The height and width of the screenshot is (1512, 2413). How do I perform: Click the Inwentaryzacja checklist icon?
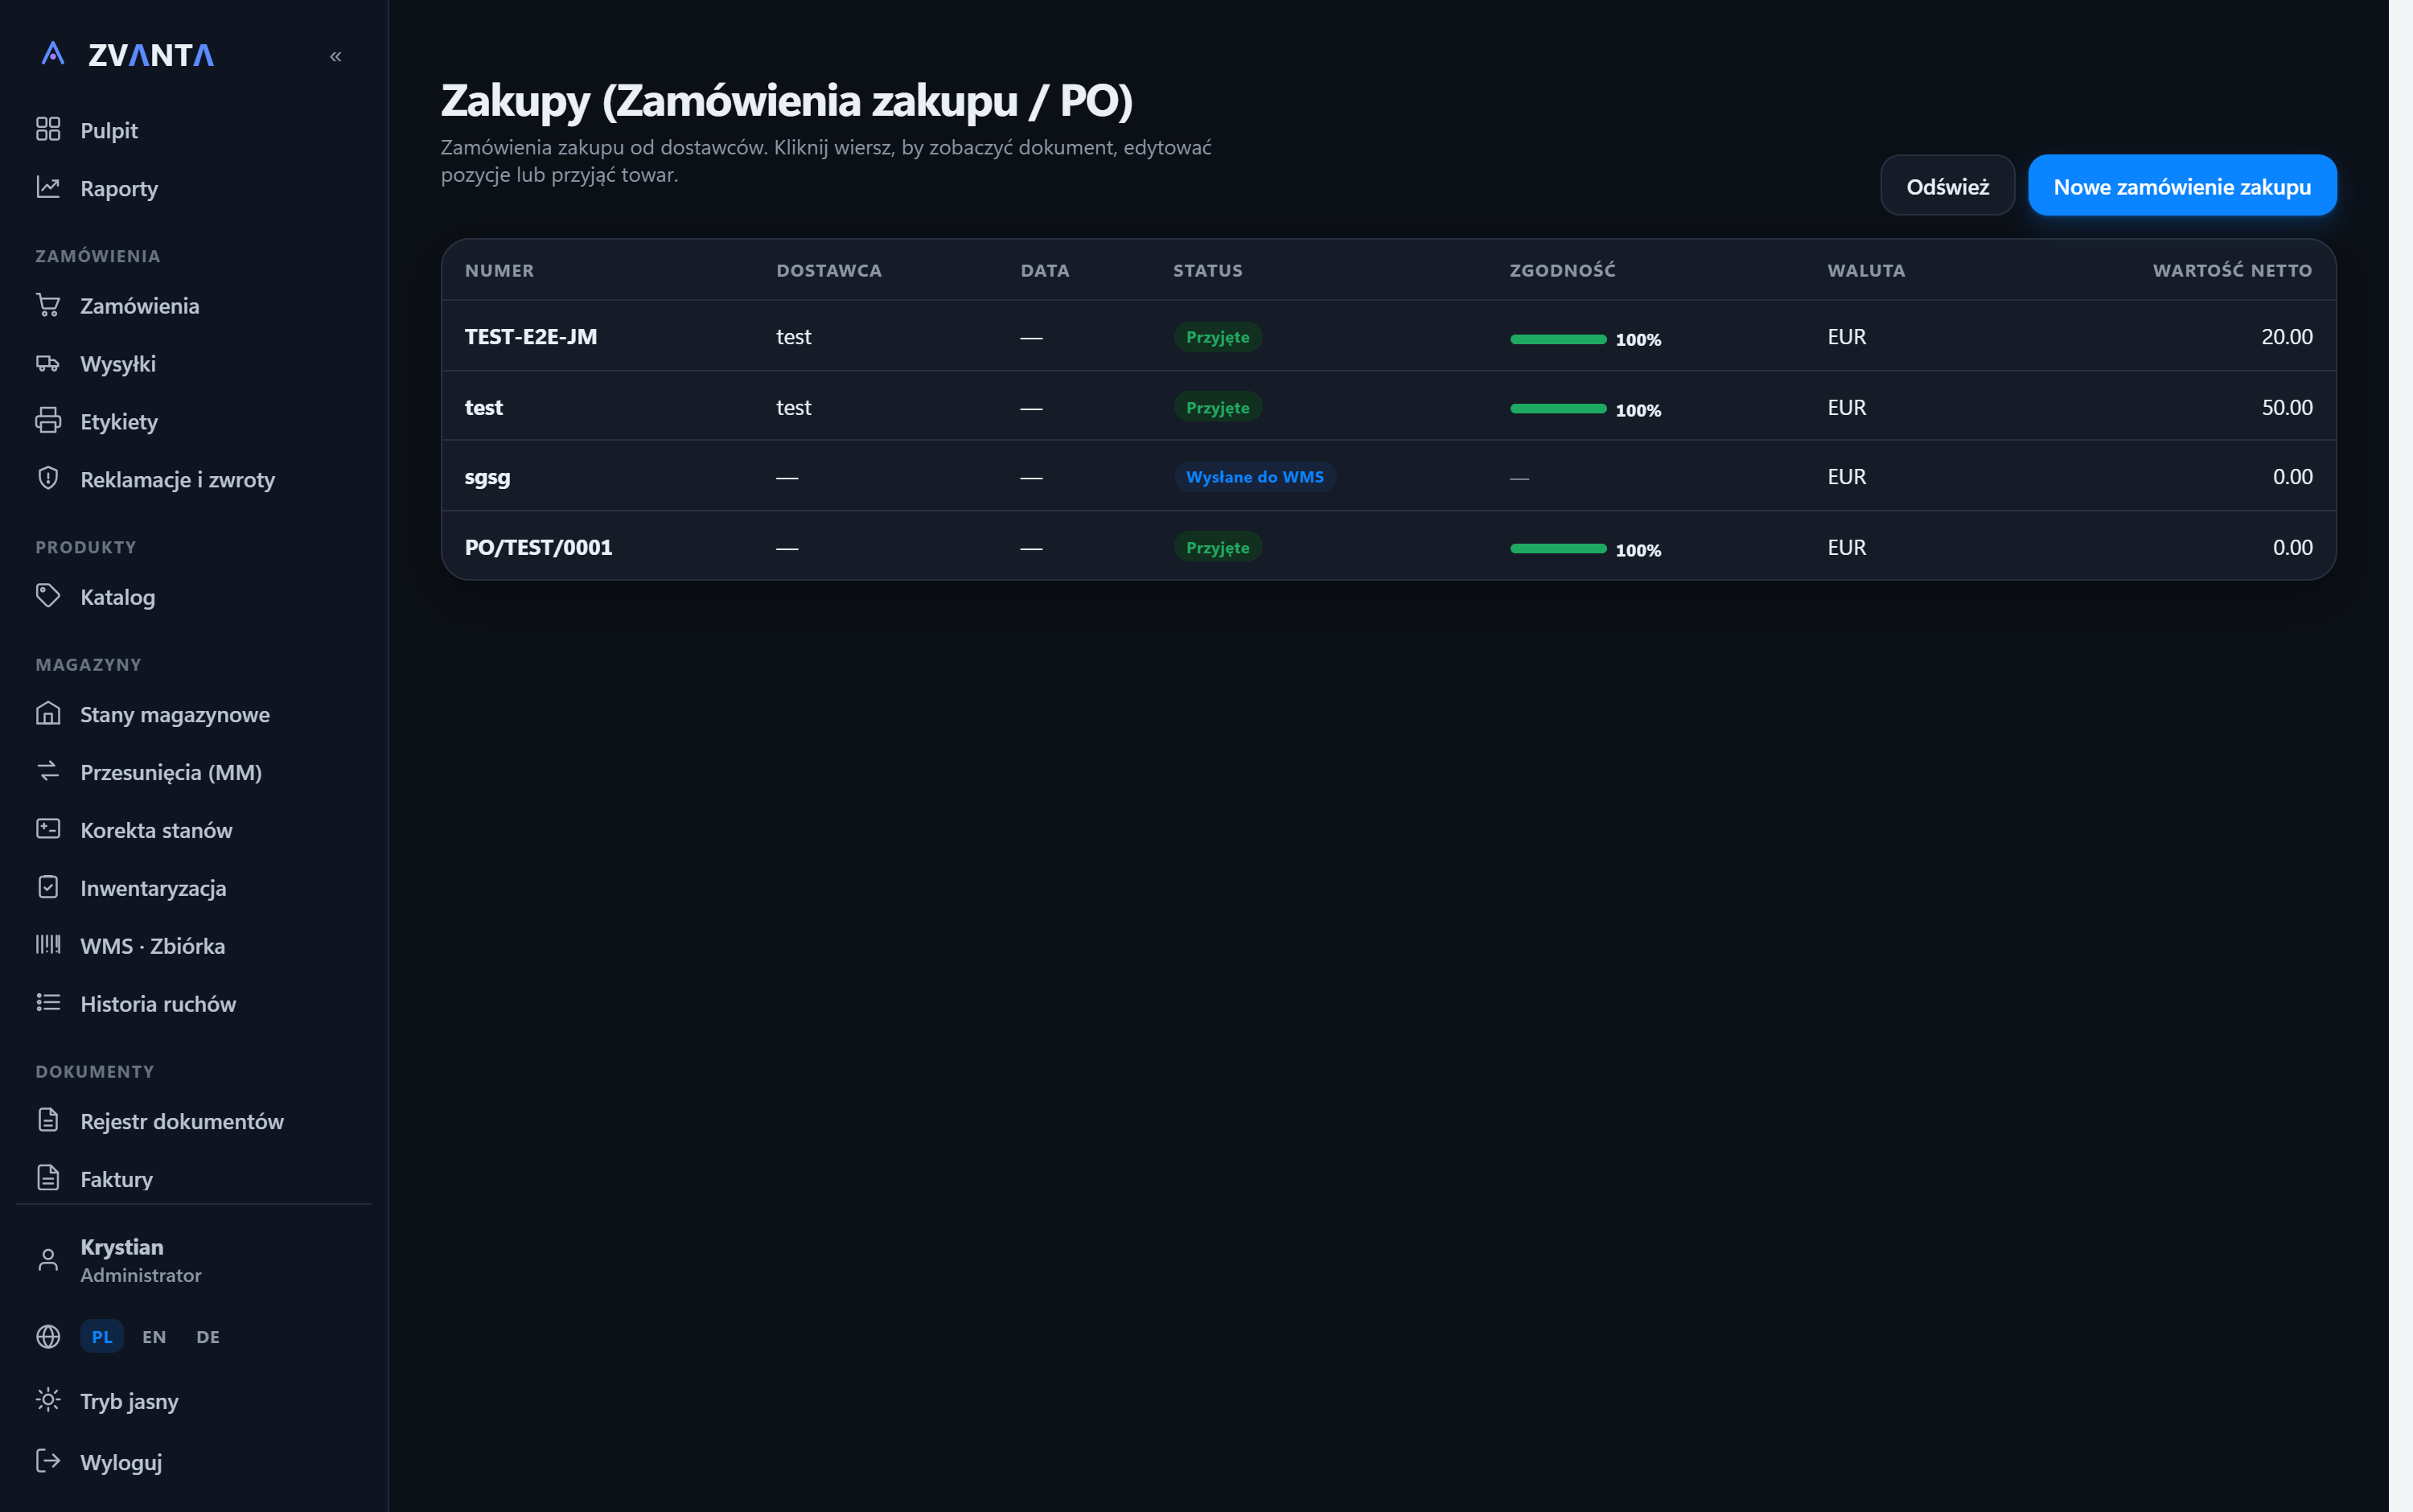pos(48,887)
